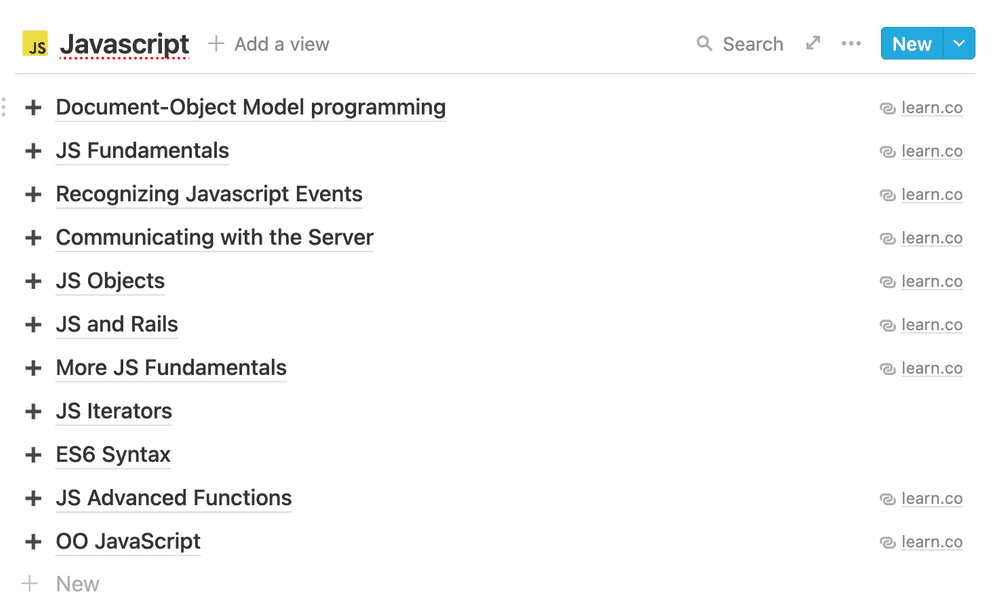This screenshot has width=1000, height=613.
Task: Click the + icon next to JS Fundamentals
Action: pyautogui.click(x=33, y=150)
